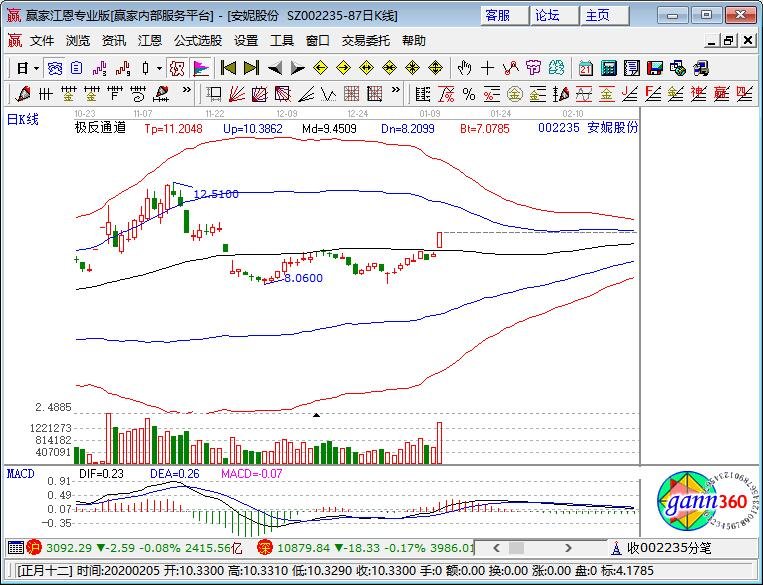Screen dimensions: 763x585
Task: Open the 交易委托 menu
Action: click(366, 41)
